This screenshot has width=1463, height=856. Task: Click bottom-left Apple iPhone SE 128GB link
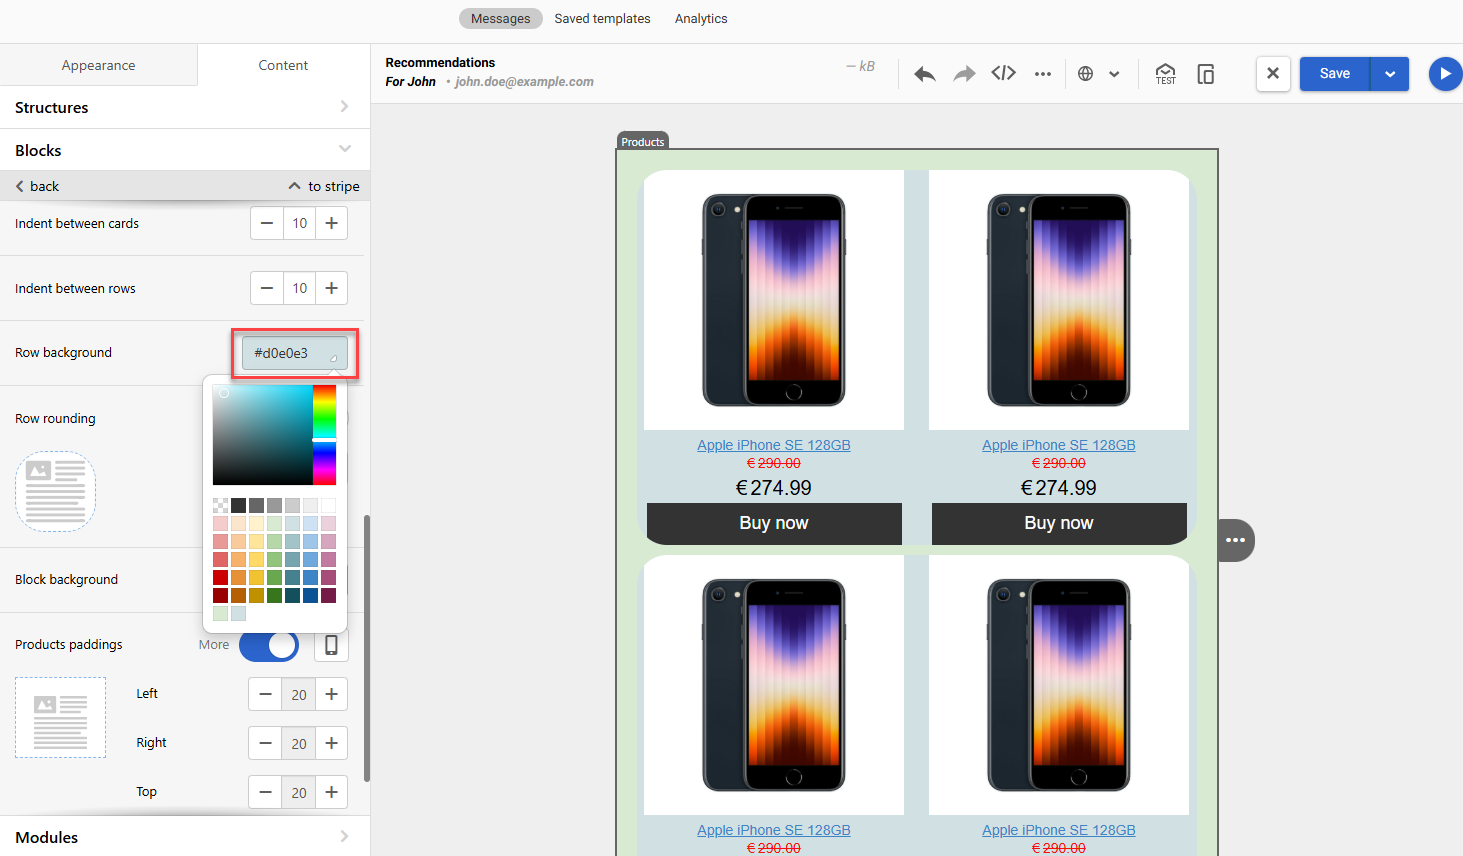774,830
